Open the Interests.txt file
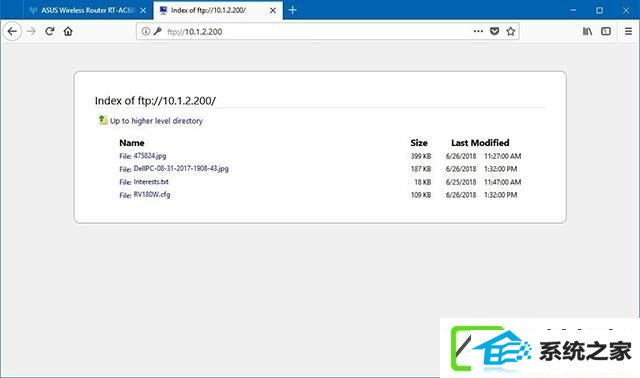 click(x=151, y=182)
